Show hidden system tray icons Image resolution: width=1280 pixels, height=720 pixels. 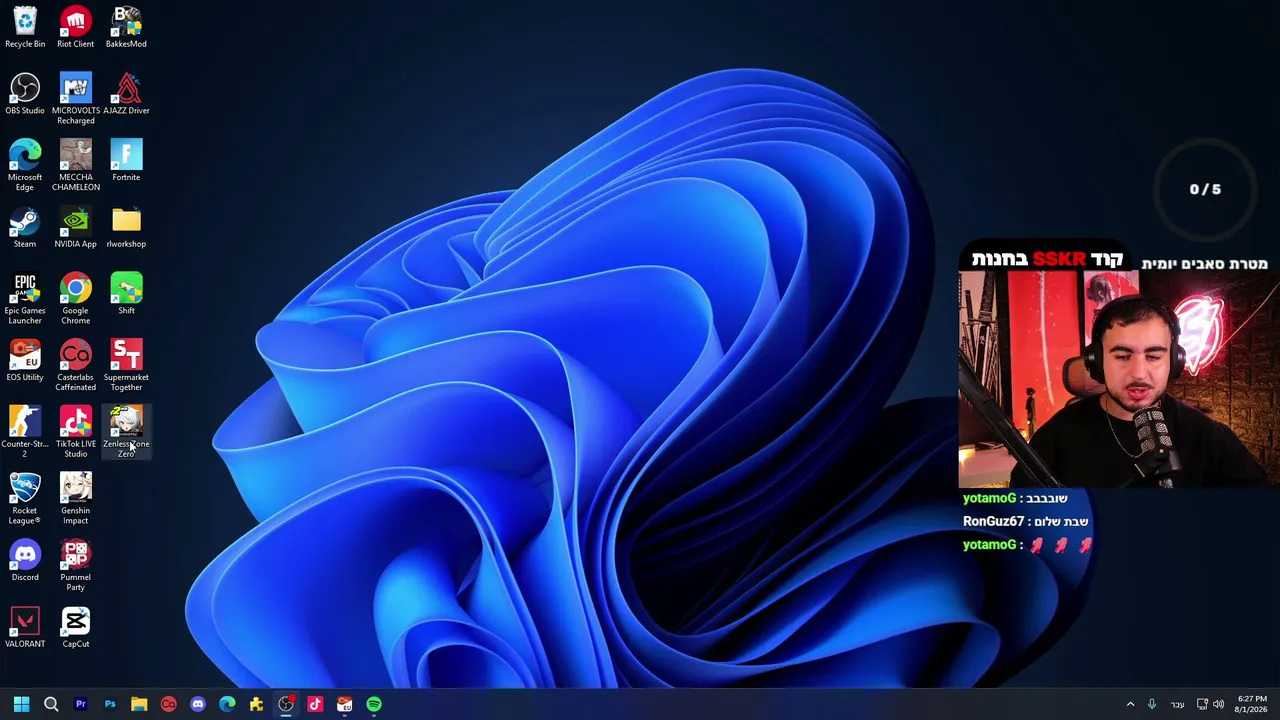point(1131,704)
